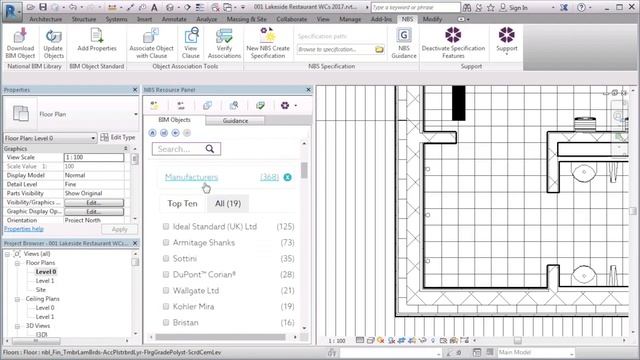This screenshot has width=640, height=360.
Task: Click the Back arrow in NBS Resource Panel
Action: coord(176,133)
